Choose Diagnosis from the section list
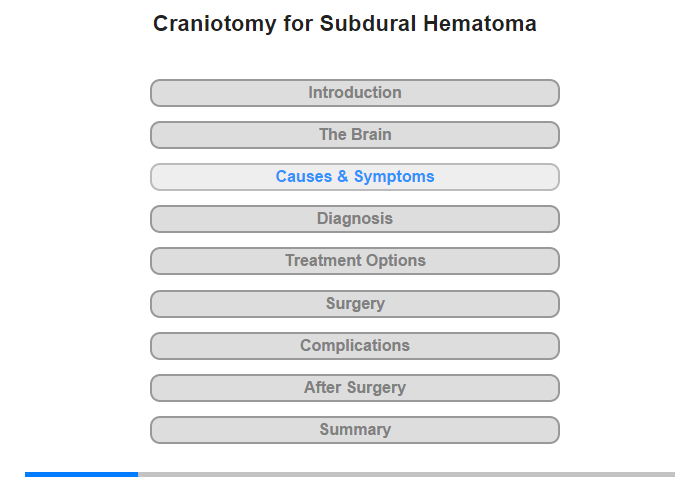Viewport: 700px width, 480px height. click(354, 219)
